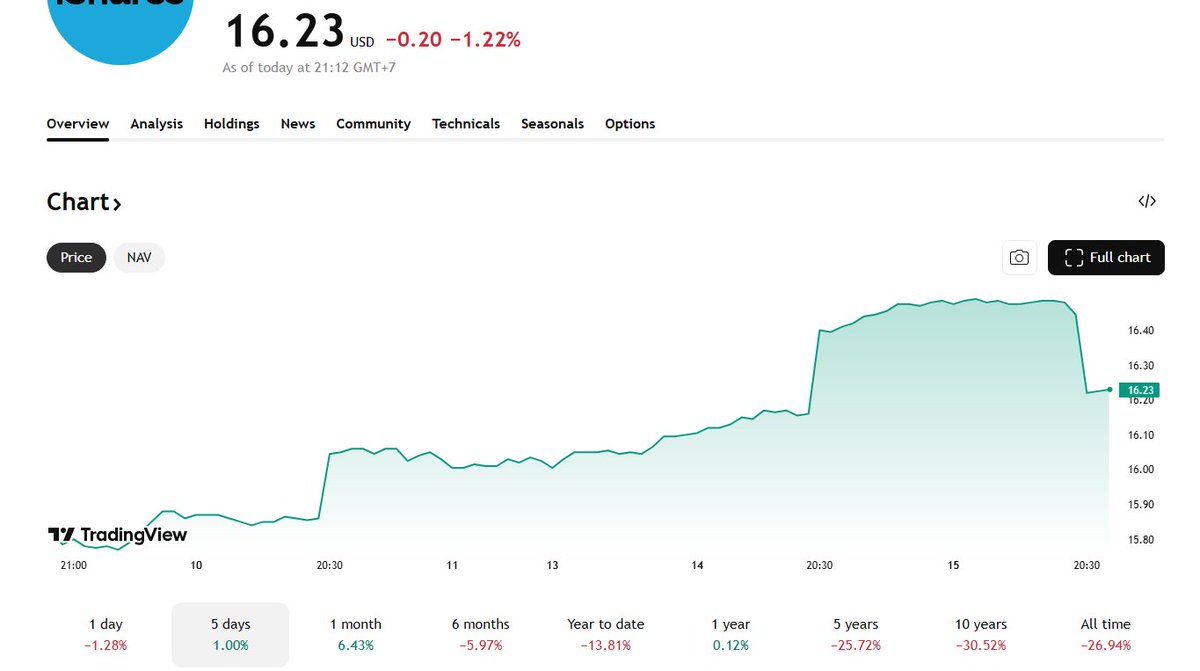Click the TradingView logo
Image resolution: width=1200 pixels, height=671 pixels.
coord(117,535)
